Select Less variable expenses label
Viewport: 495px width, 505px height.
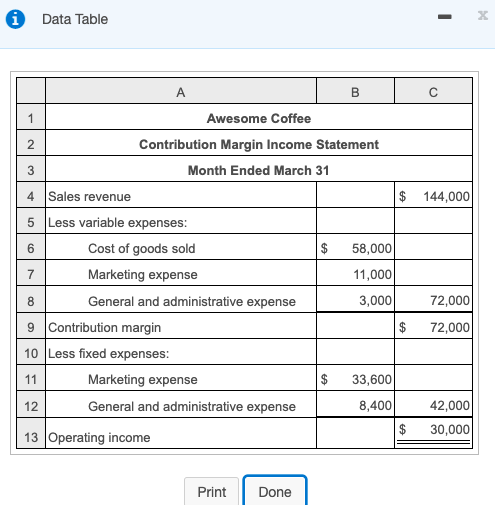click(x=118, y=222)
